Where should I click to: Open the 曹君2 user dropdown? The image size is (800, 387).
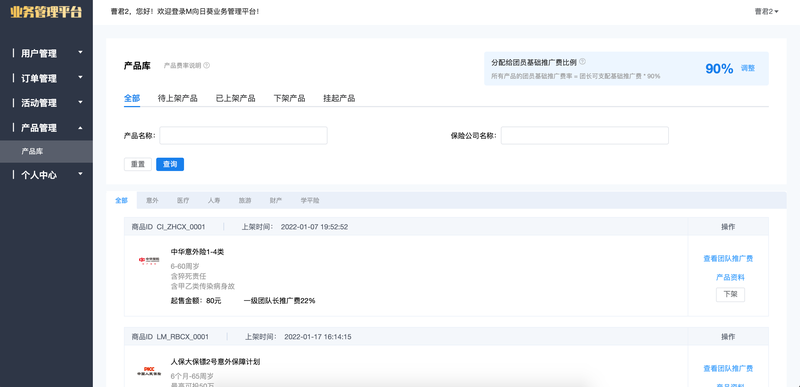pyautogui.click(x=766, y=11)
